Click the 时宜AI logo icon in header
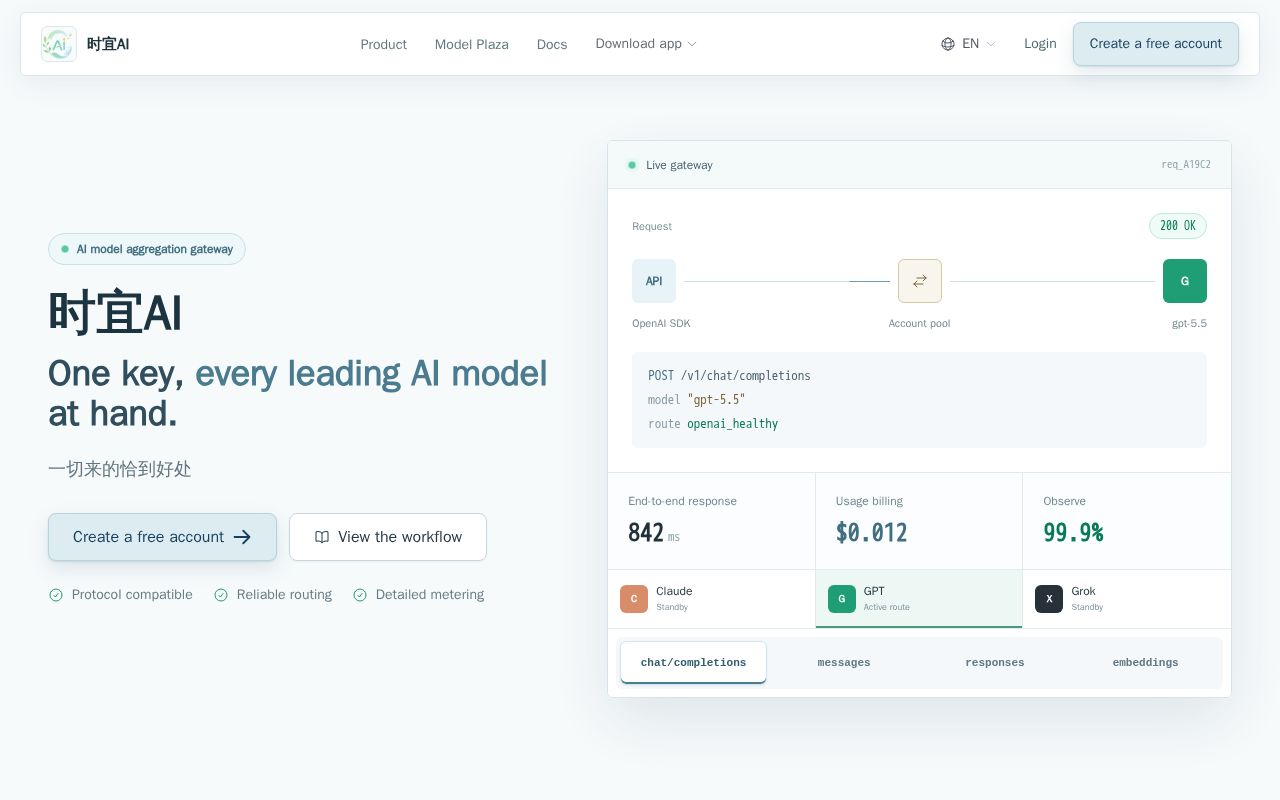The height and width of the screenshot is (800, 1280). click(x=59, y=44)
